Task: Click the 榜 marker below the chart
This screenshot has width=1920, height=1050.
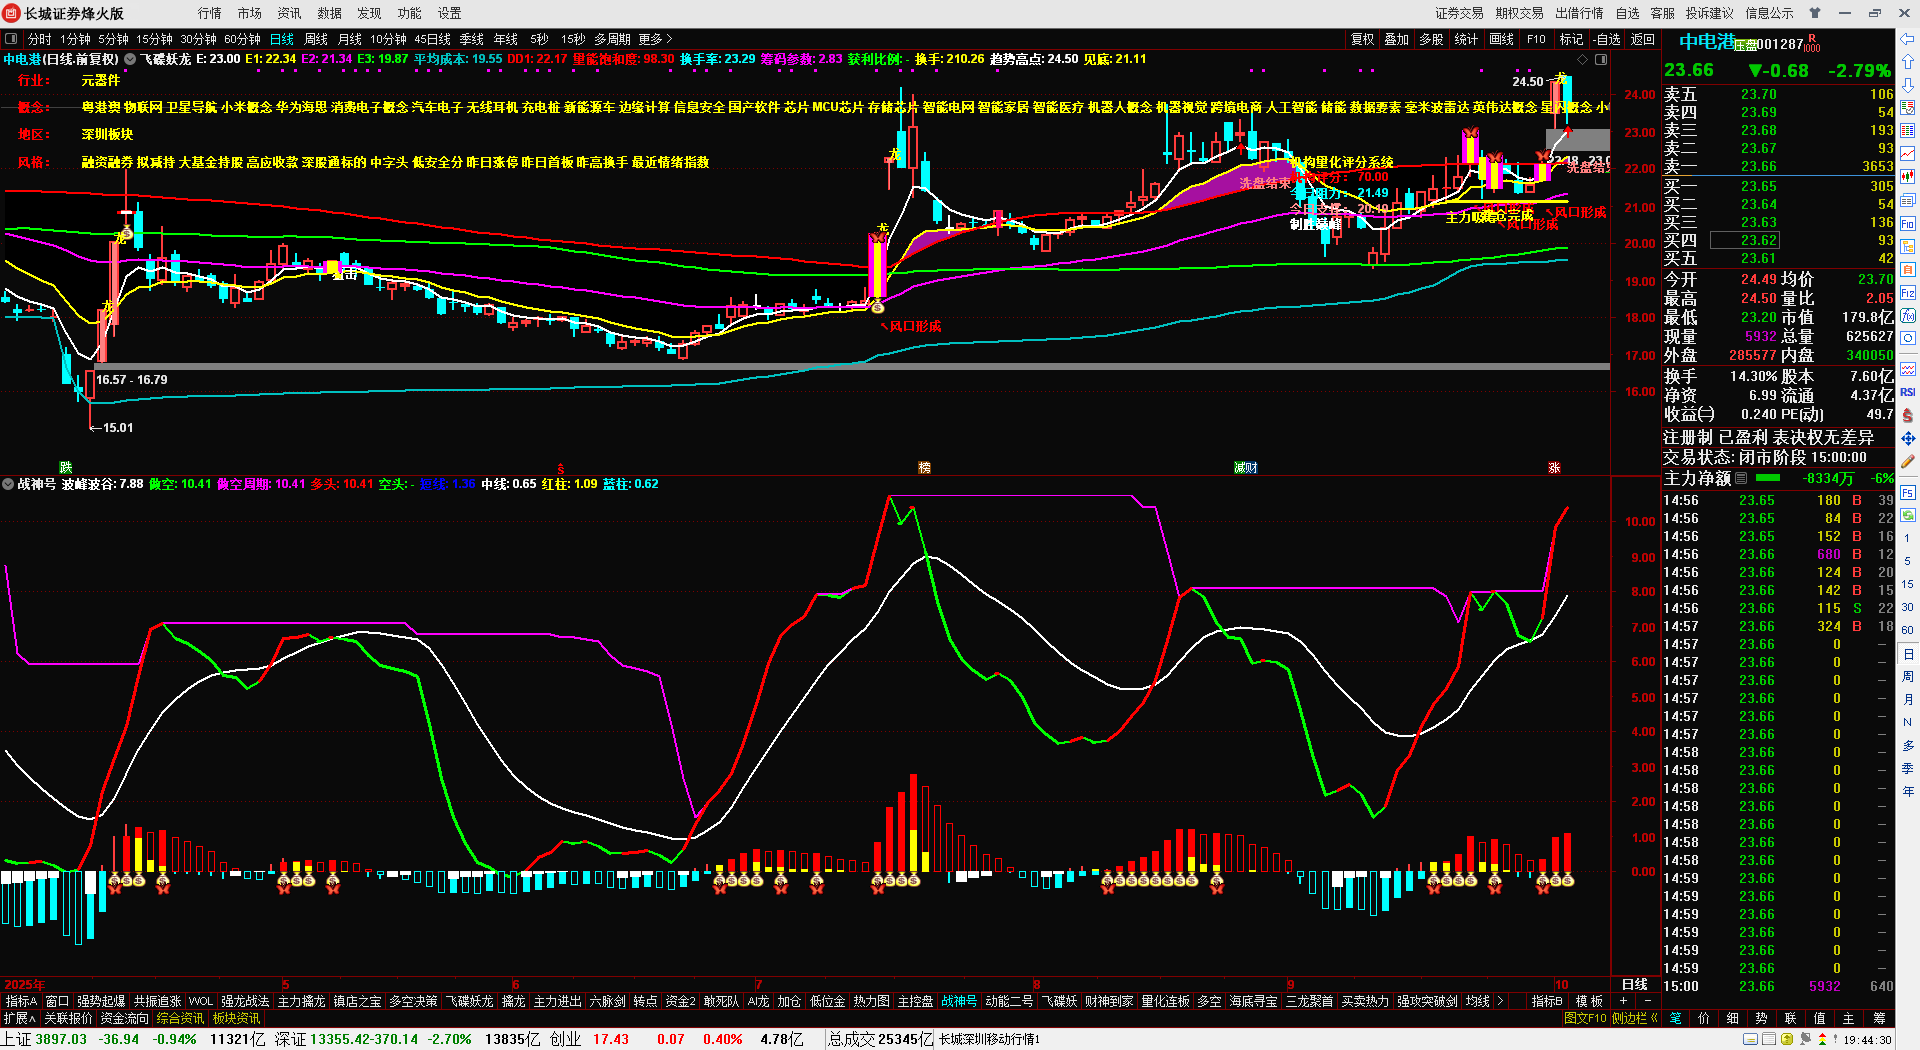Action: (925, 468)
